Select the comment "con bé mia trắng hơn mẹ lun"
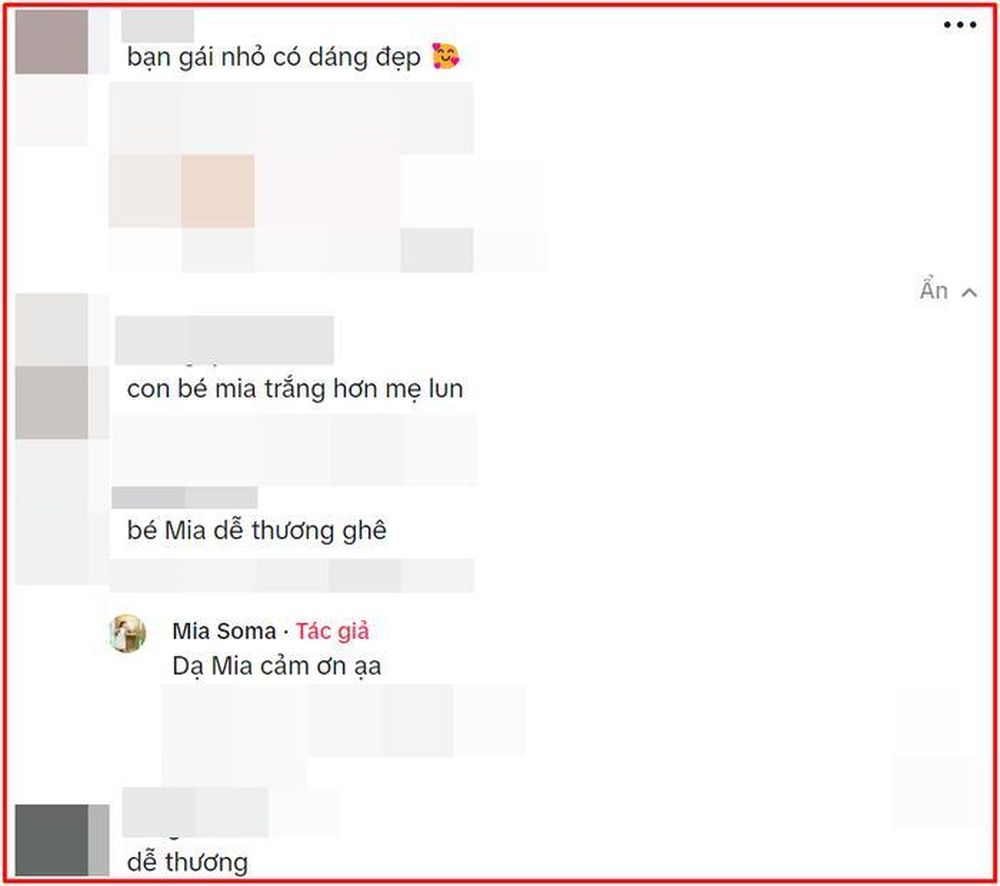This screenshot has height=886, width=1000. click(295, 388)
